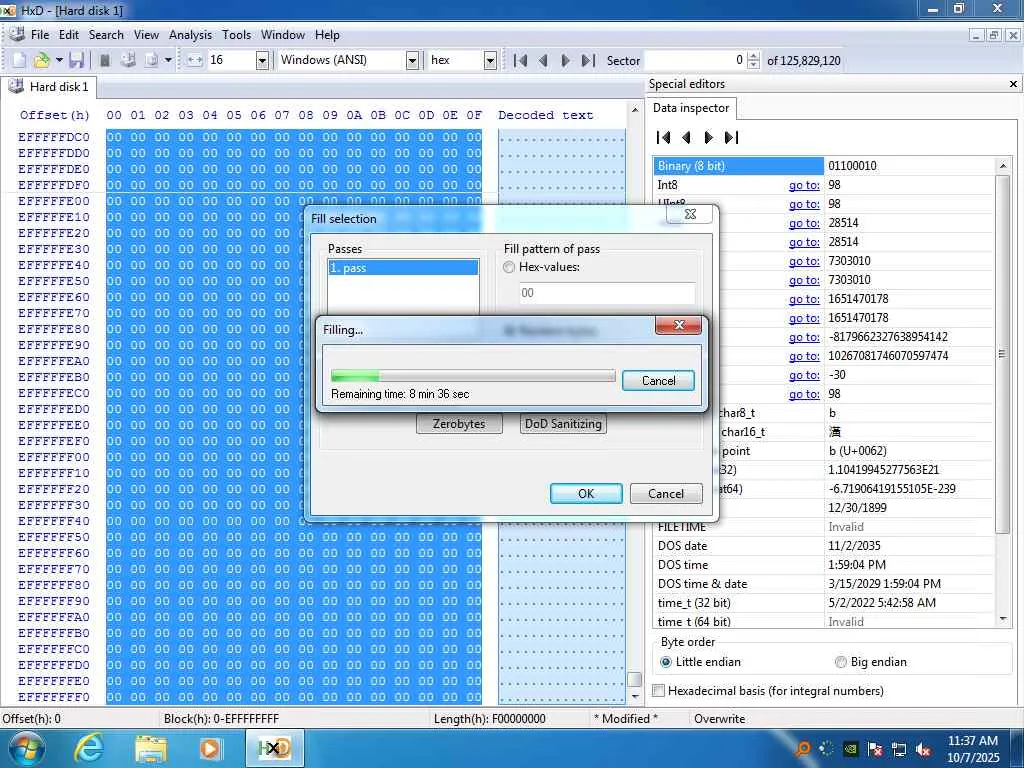Launch Internet Explorer from taskbar
This screenshot has width=1024, height=768.
(88, 748)
